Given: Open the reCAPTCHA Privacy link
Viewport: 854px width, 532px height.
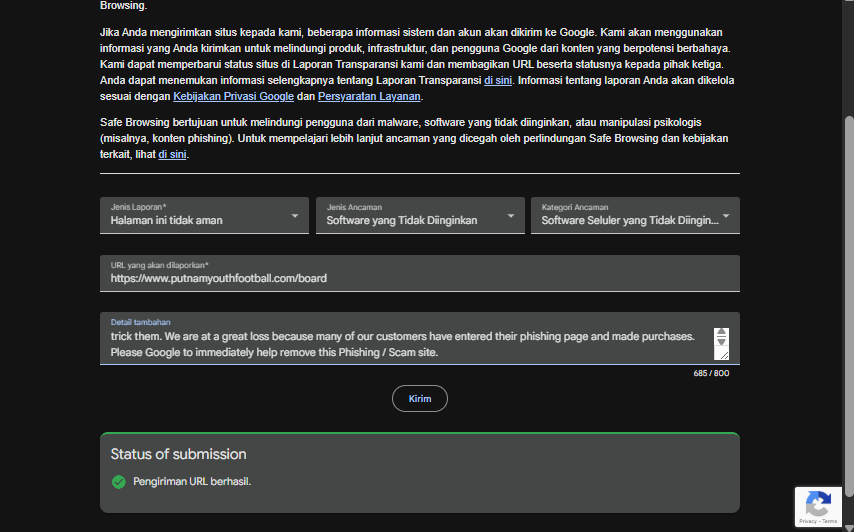Looking at the screenshot, I should click(x=808, y=521).
